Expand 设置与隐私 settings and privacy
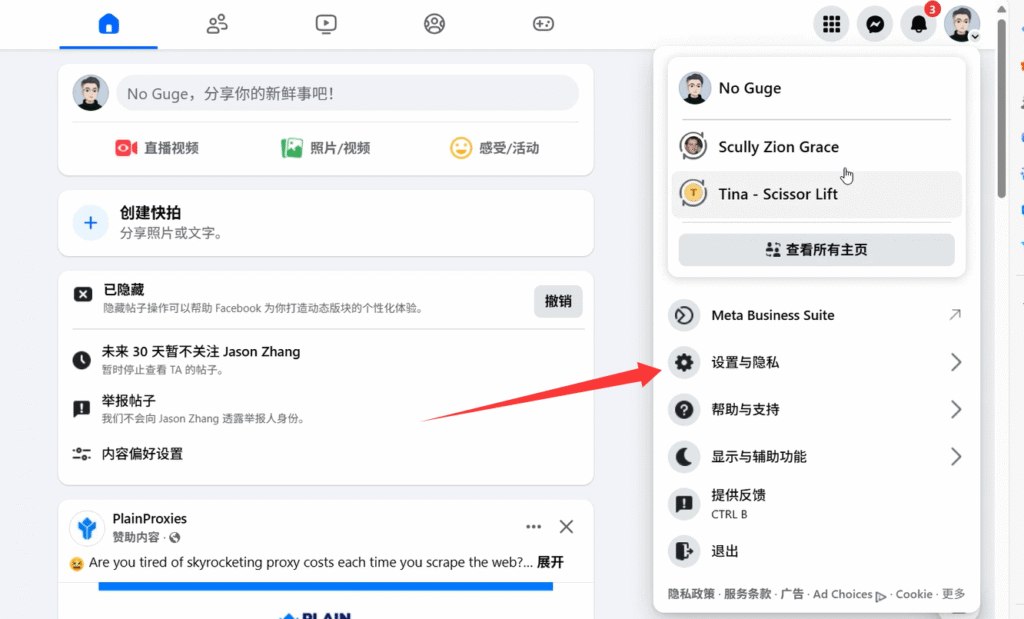The height and width of the screenshot is (619, 1024). [816, 362]
